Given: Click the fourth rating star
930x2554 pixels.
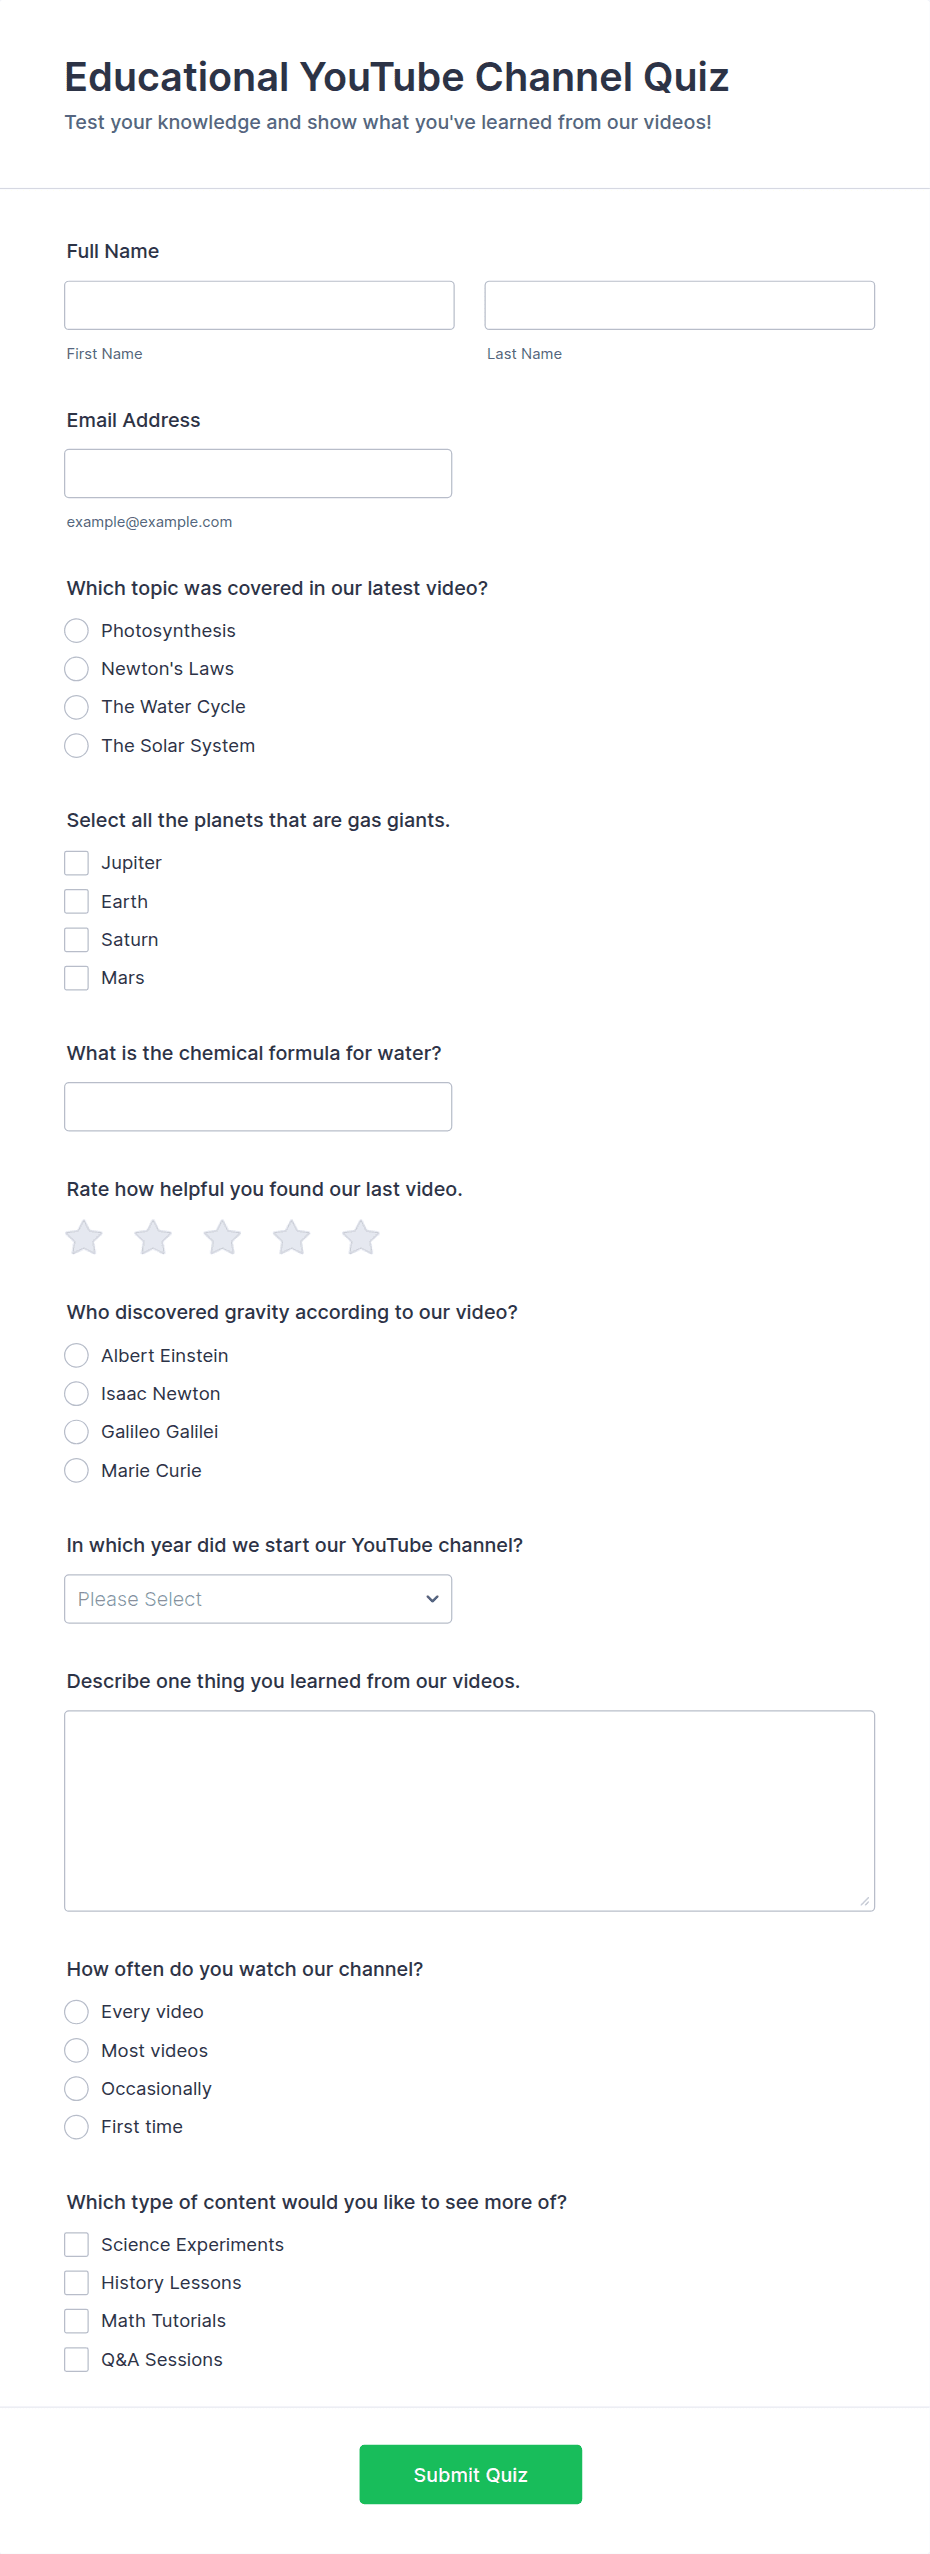Looking at the screenshot, I should [x=291, y=1238].
